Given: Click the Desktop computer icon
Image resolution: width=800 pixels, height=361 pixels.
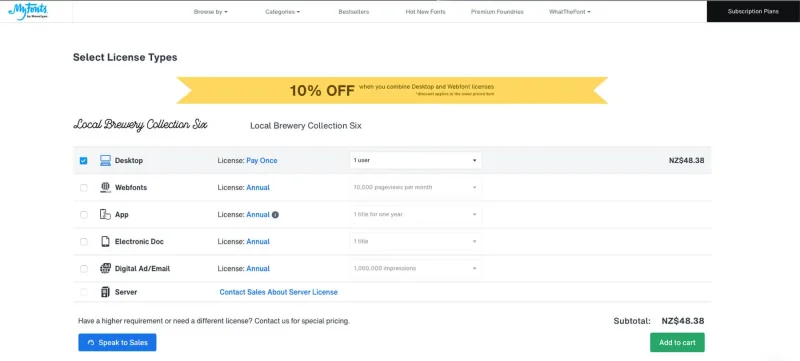Looking at the screenshot, I should pos(105,161).
